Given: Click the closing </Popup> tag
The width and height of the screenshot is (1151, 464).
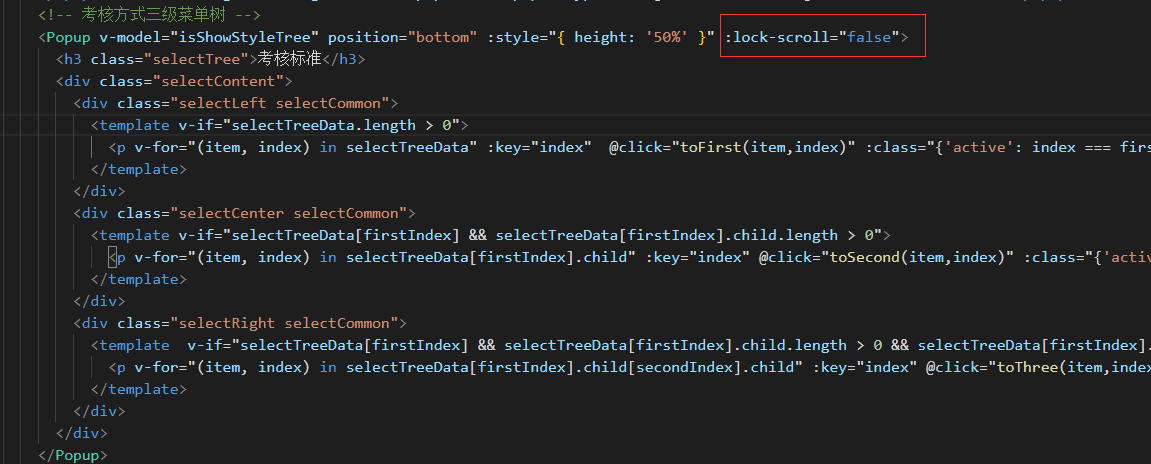Looking at the screenshot, I should tap(72, 455).
